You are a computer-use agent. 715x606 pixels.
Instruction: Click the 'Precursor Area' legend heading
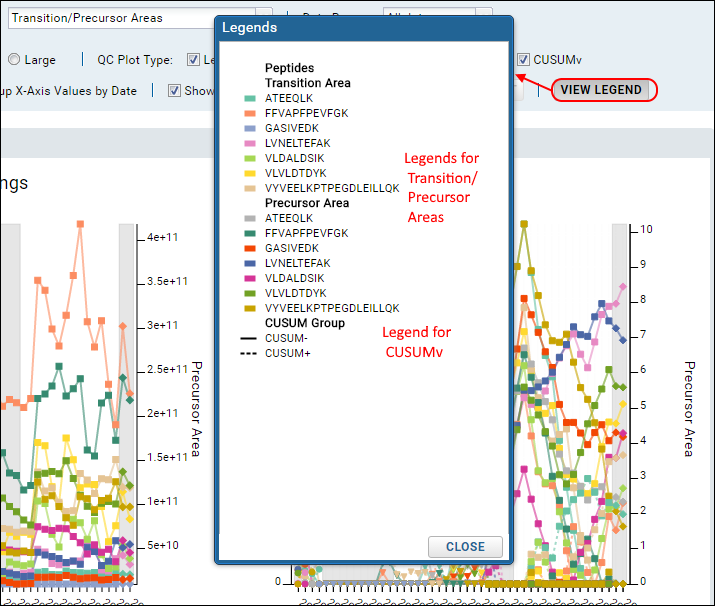click(x=307, y=203)
